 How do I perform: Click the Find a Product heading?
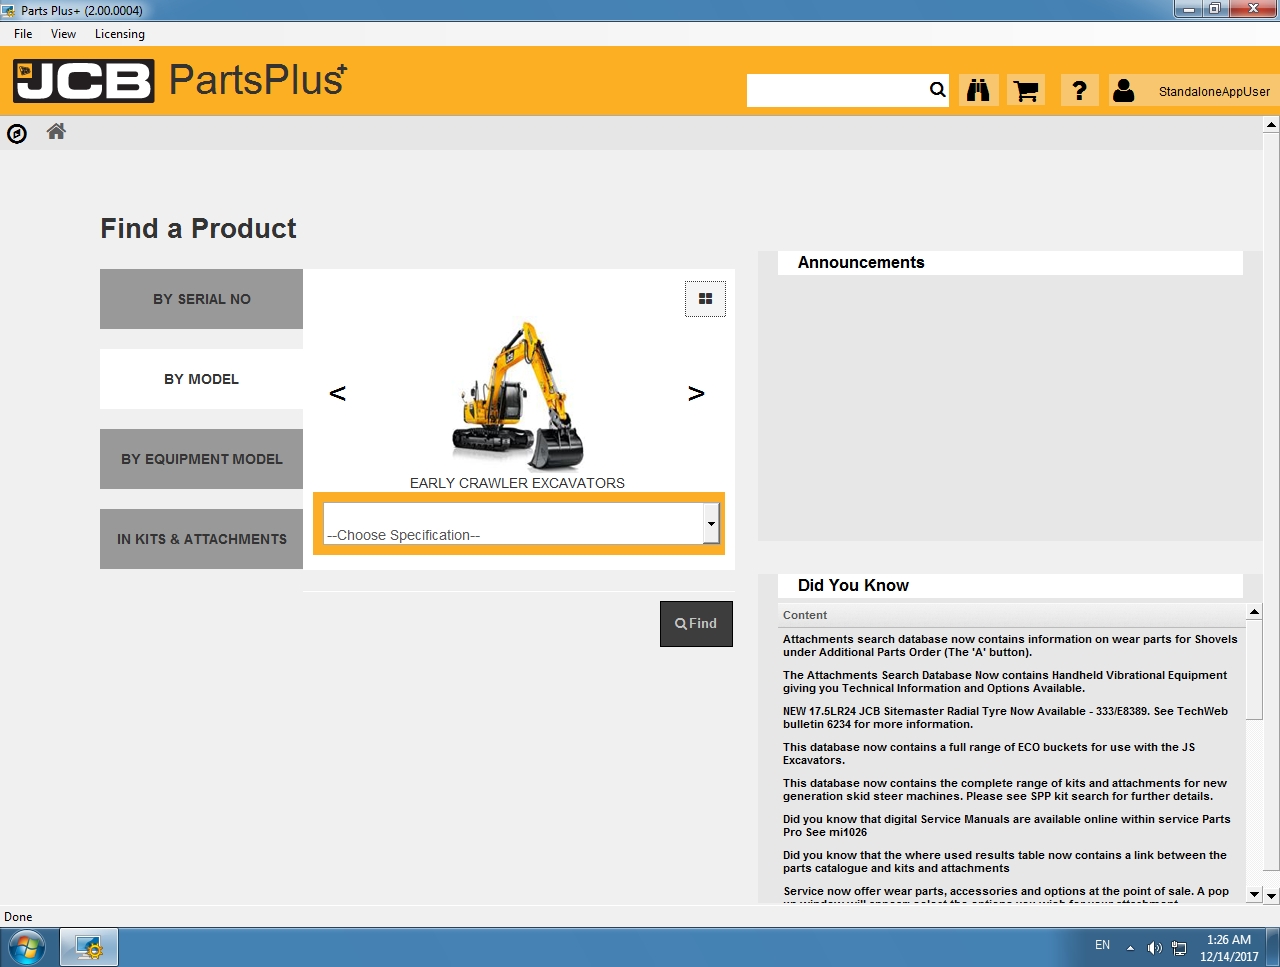click(x=198, y=229)
